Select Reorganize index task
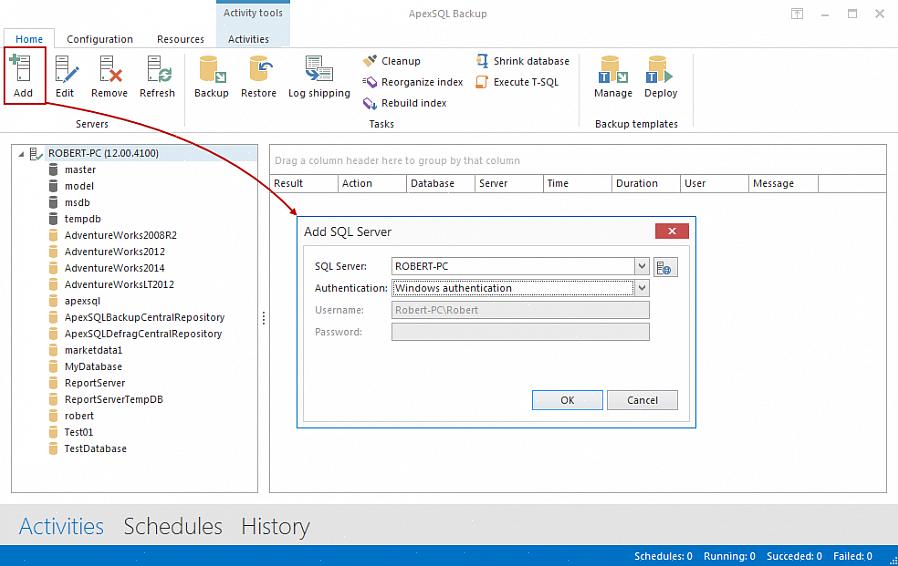This screenshot has height=566, width=898. tap(412, 82)
